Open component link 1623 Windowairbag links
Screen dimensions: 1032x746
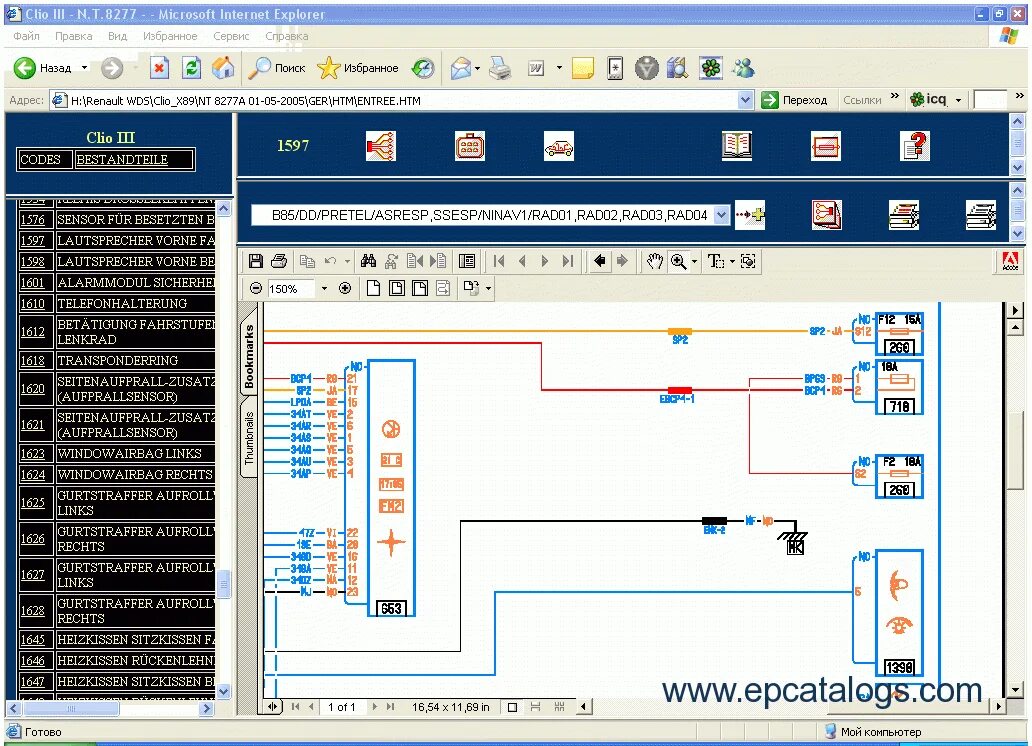click(x=33, y=454)
